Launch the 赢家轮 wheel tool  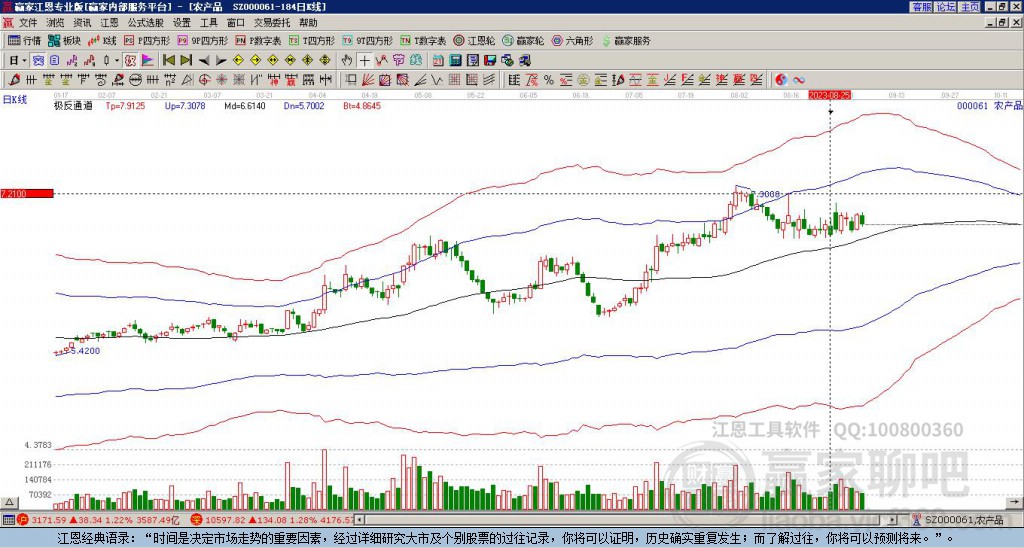click(x=523, y=40)
